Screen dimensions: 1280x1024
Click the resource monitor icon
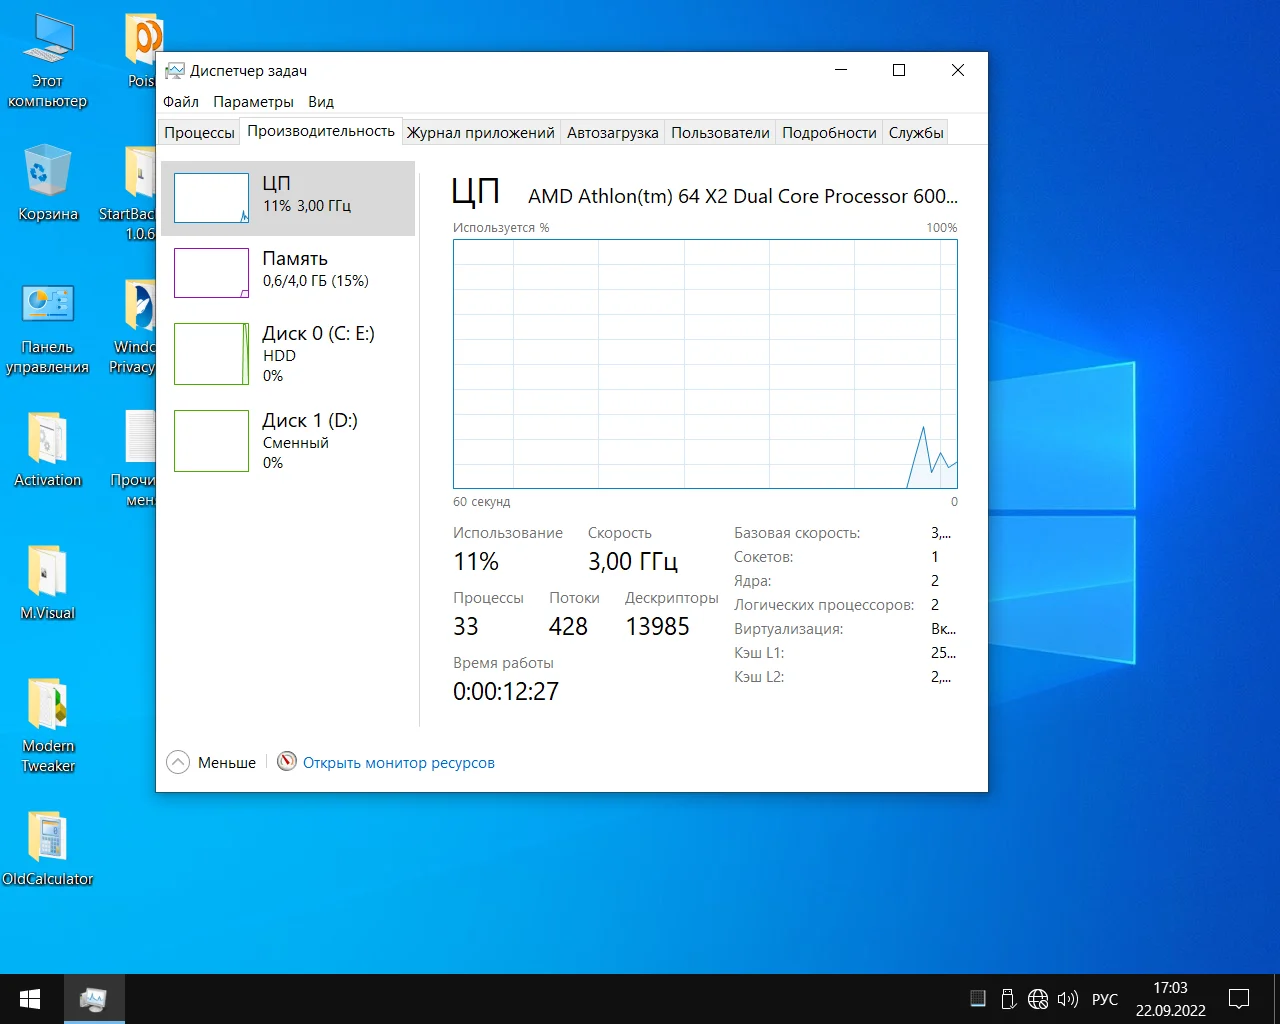[287, 762]
